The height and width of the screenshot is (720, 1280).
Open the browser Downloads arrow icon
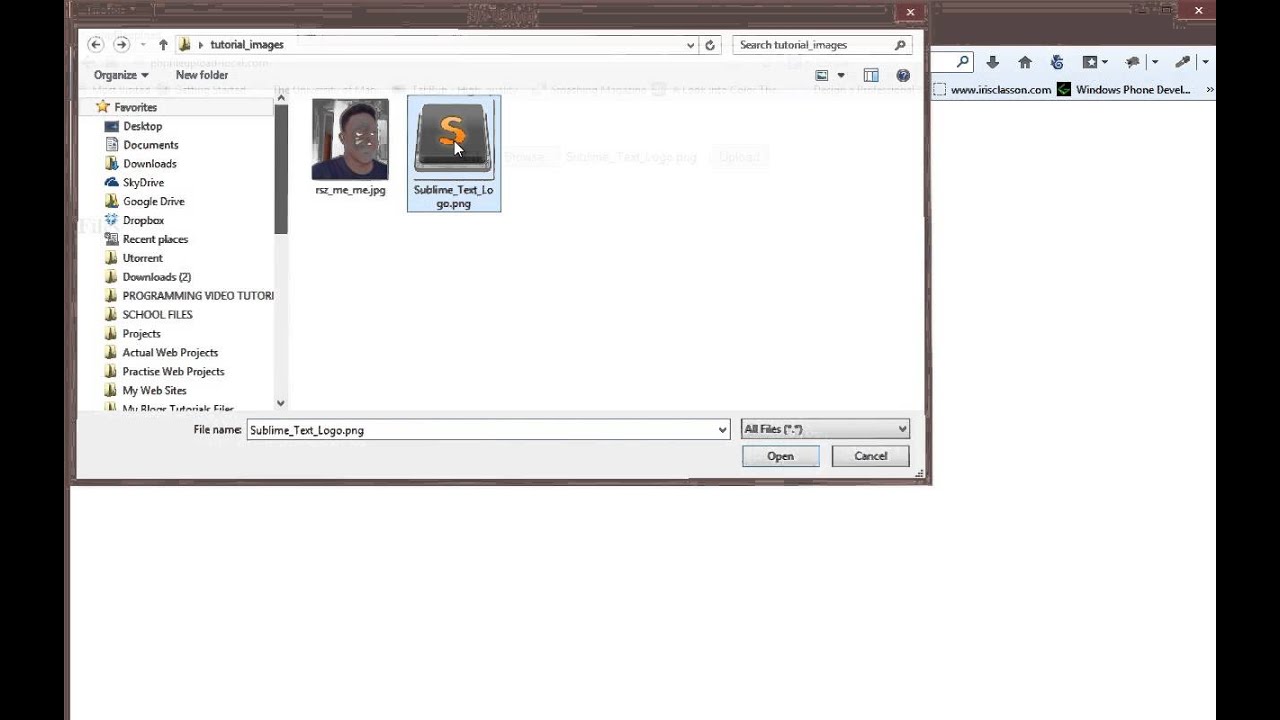coord(992,62)
